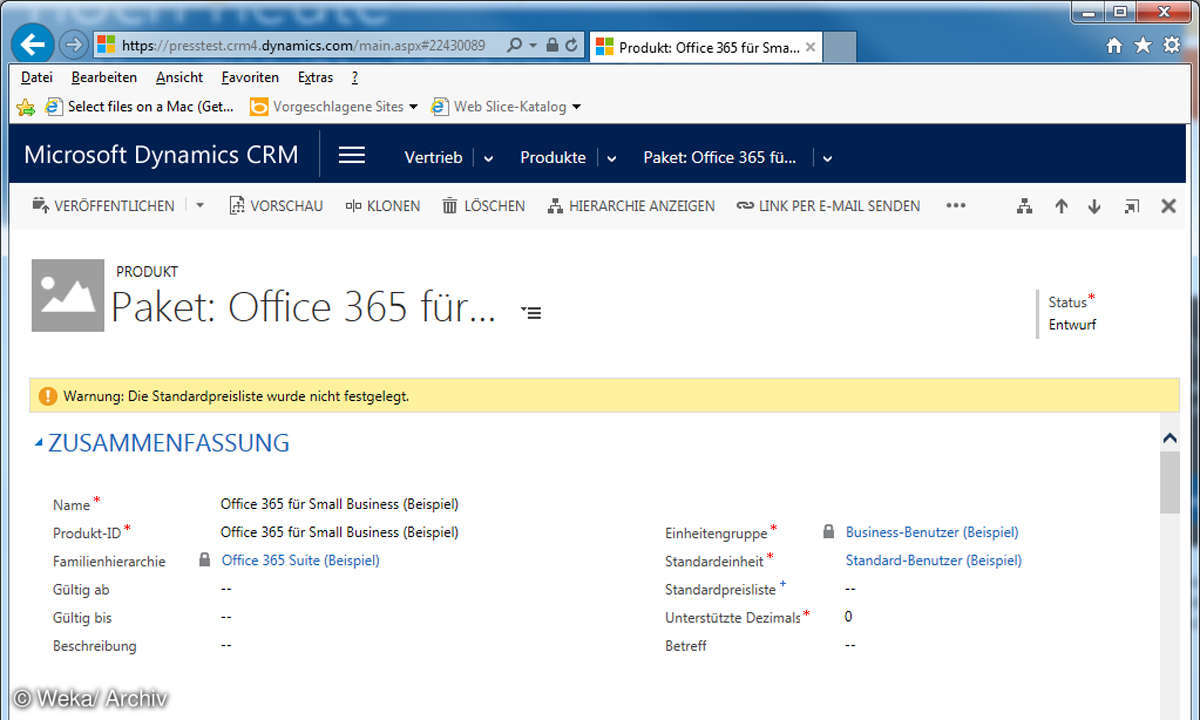
Task: Close the Produkt: Office 365 browser tab
Action: coord(810,47)
